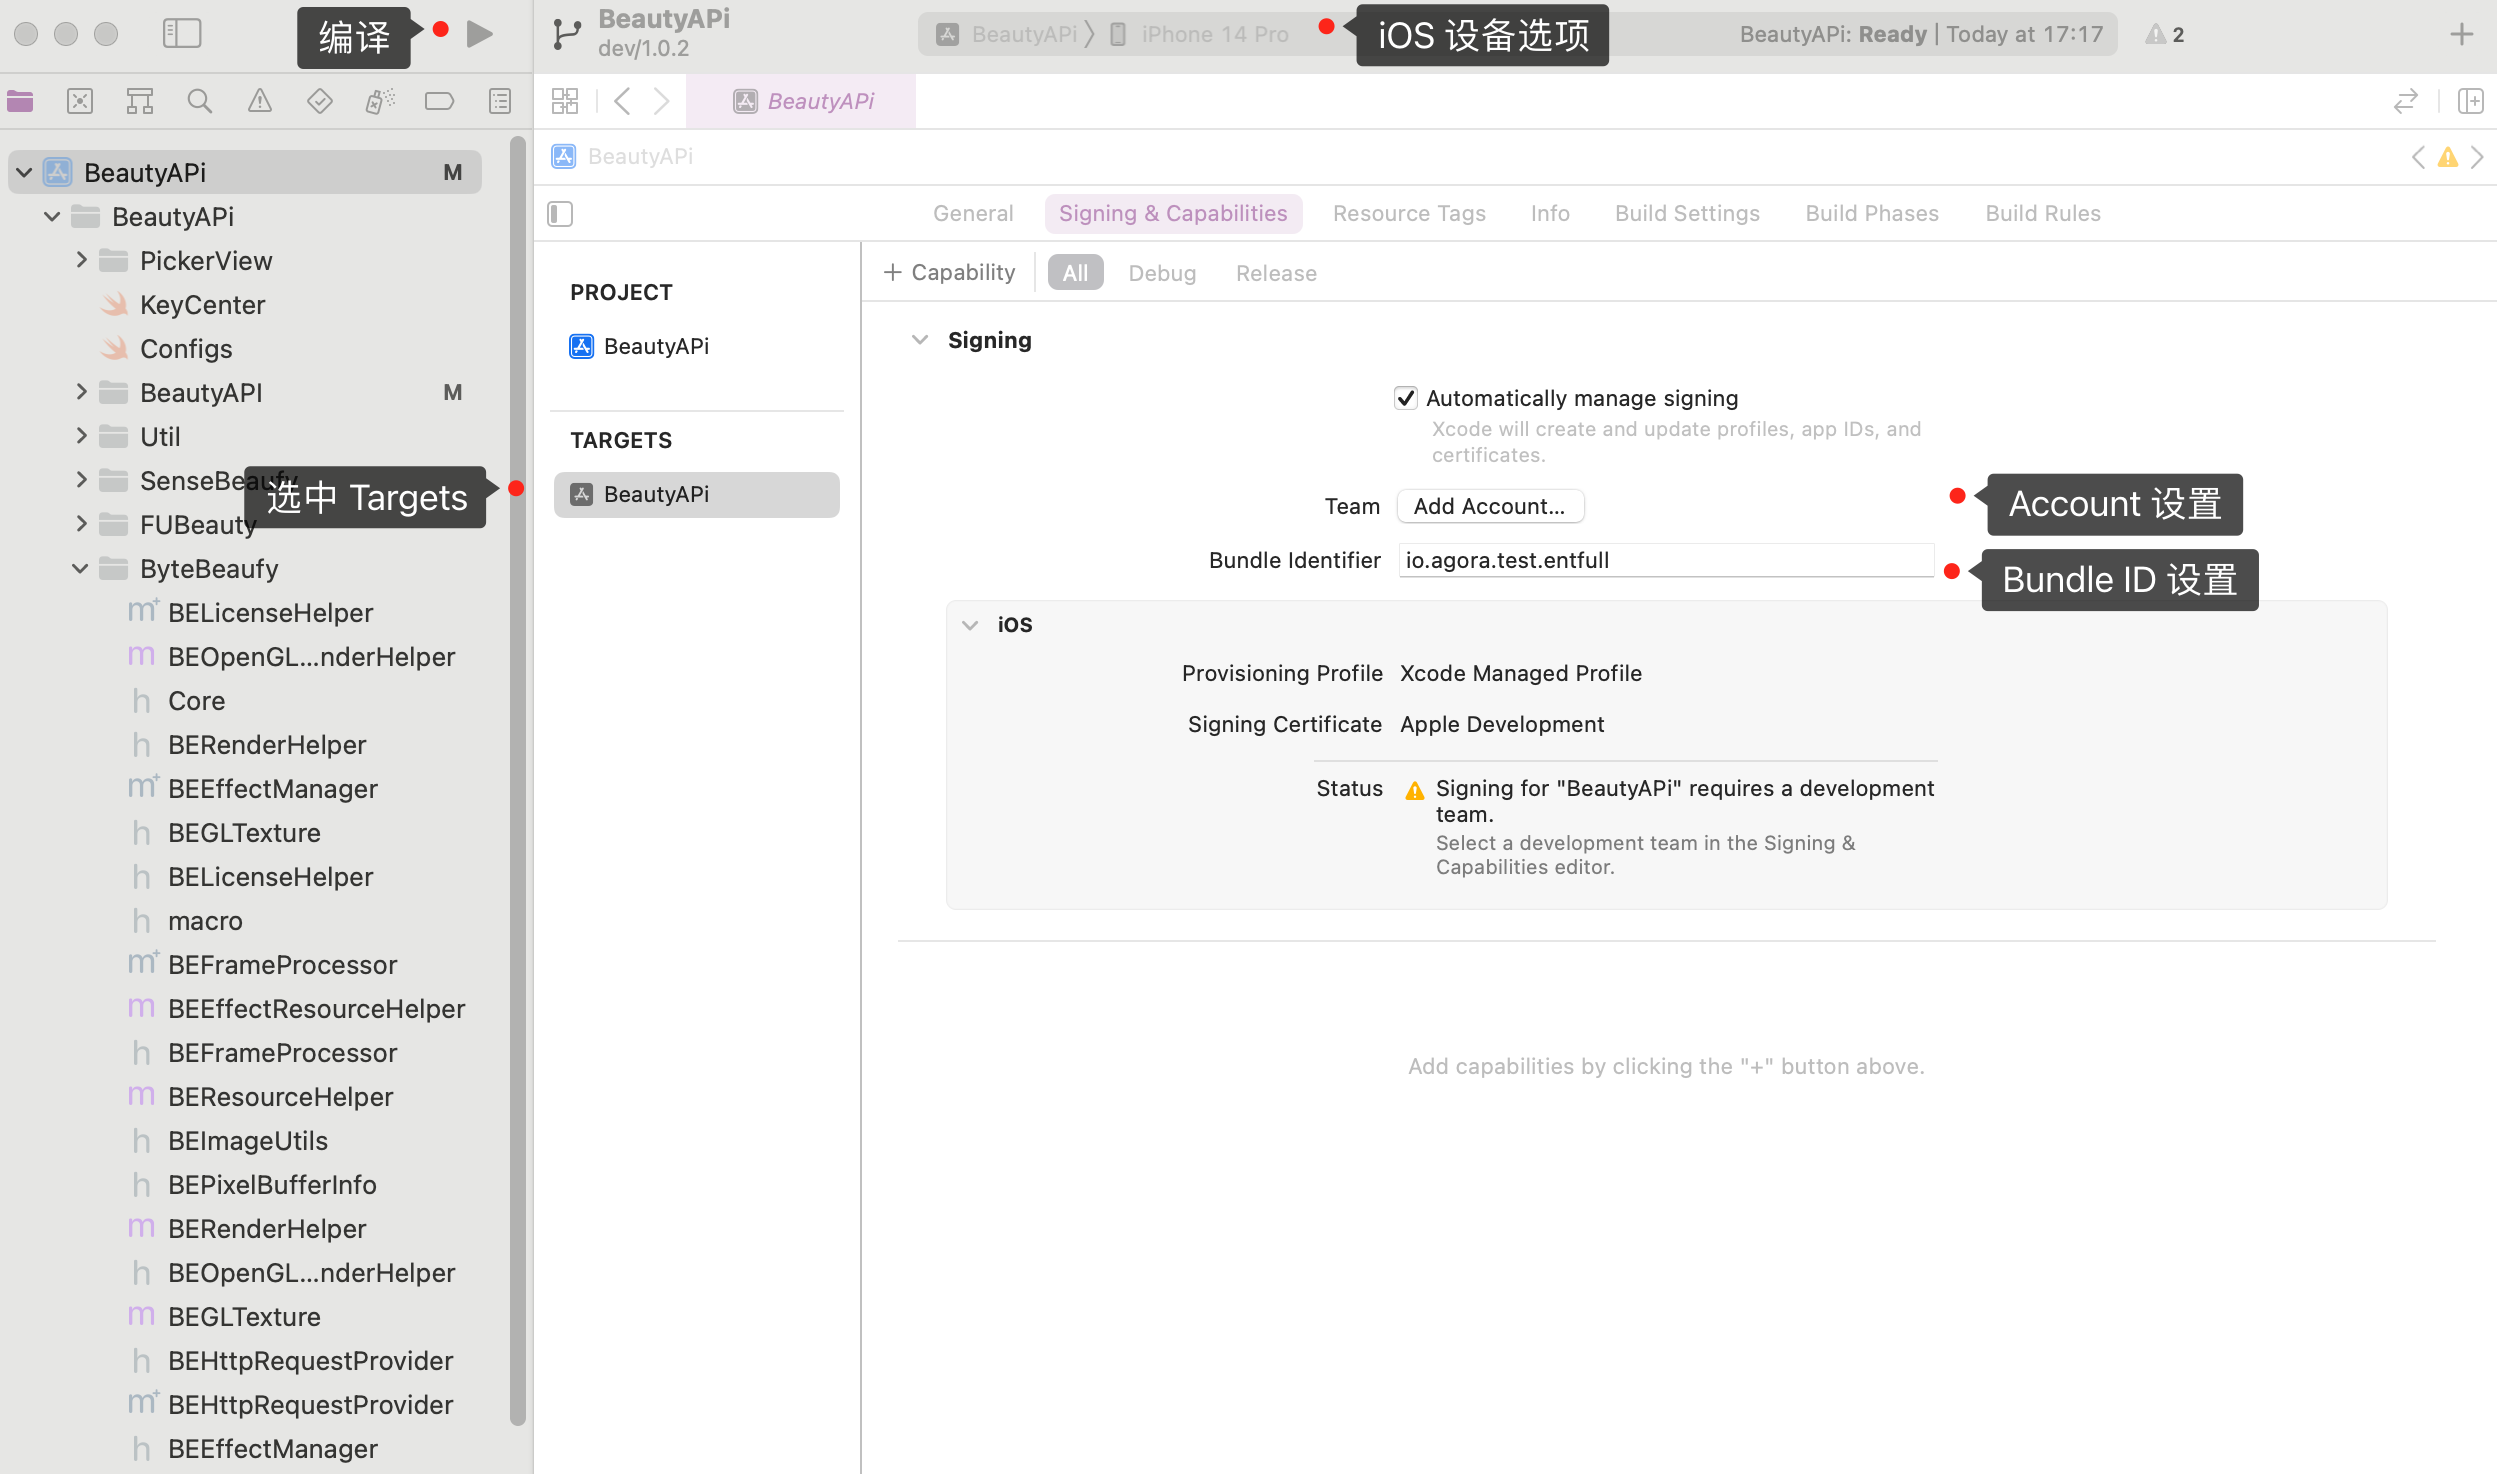Add editor on right icon

coord(2471,101)
